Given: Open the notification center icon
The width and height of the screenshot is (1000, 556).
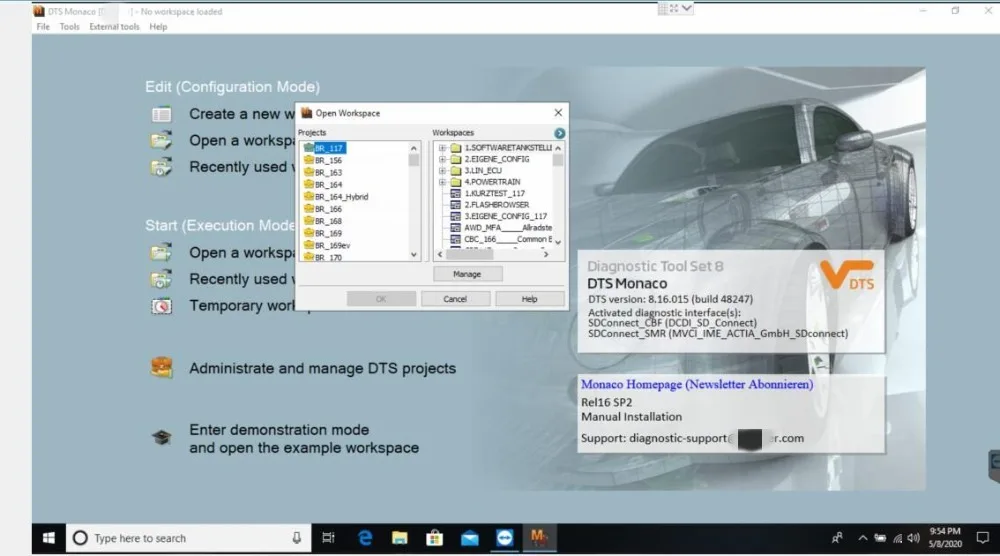Looking at the screenshot, I should [x=983, y=538].
